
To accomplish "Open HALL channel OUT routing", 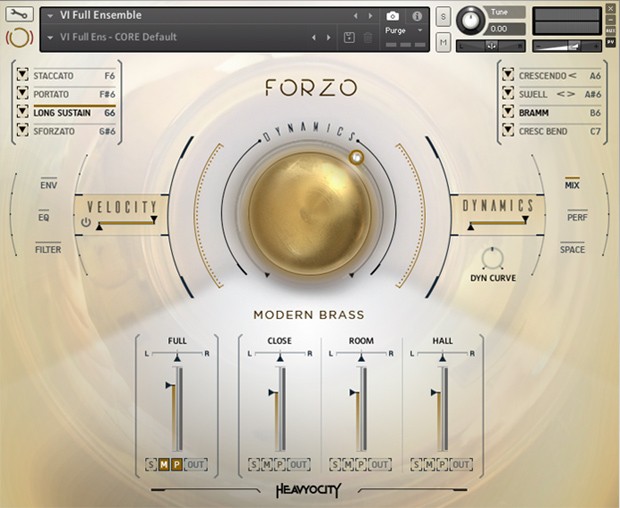I will click(x=461, y=465).
